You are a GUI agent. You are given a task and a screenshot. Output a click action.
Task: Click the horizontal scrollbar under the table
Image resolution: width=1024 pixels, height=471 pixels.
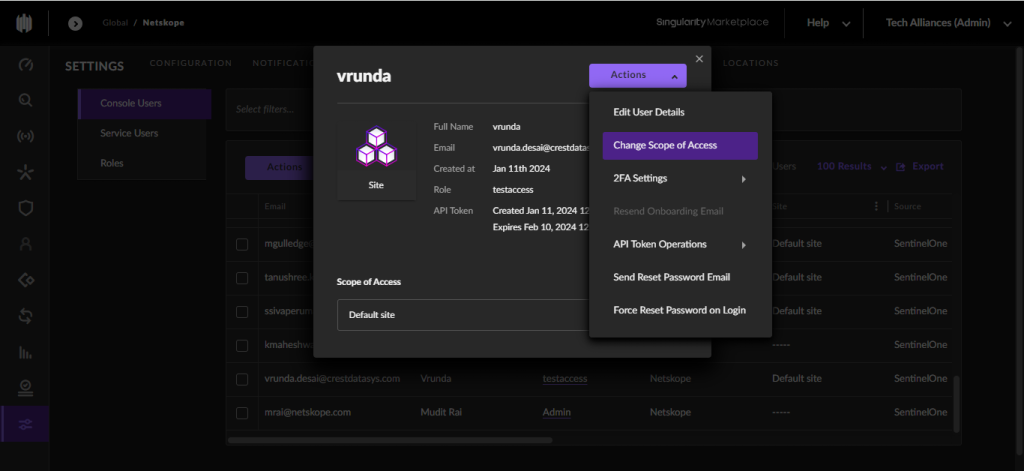pyautogui.click(x=390, y=440)
